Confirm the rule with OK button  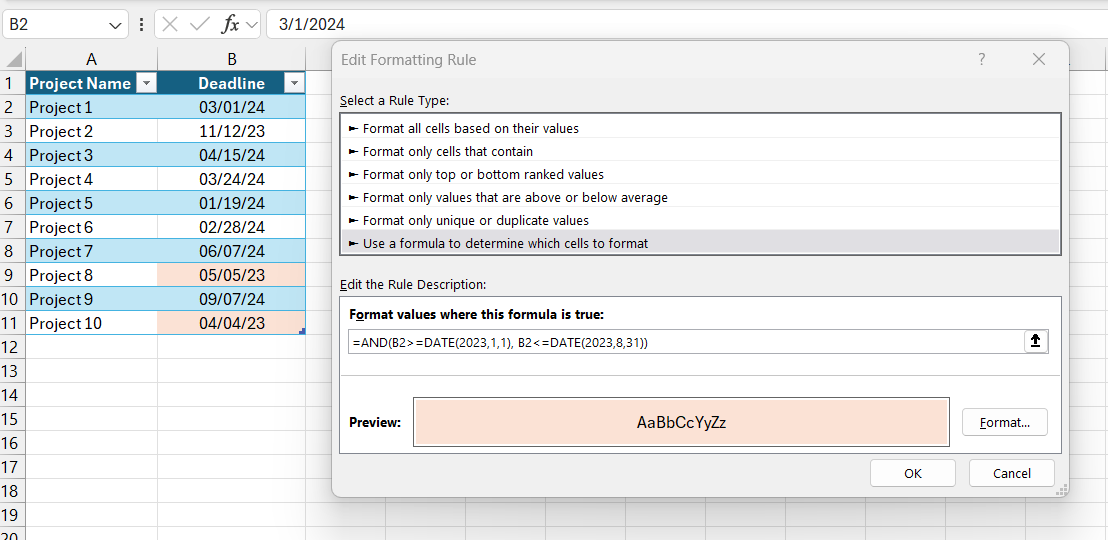pos(912,474)
